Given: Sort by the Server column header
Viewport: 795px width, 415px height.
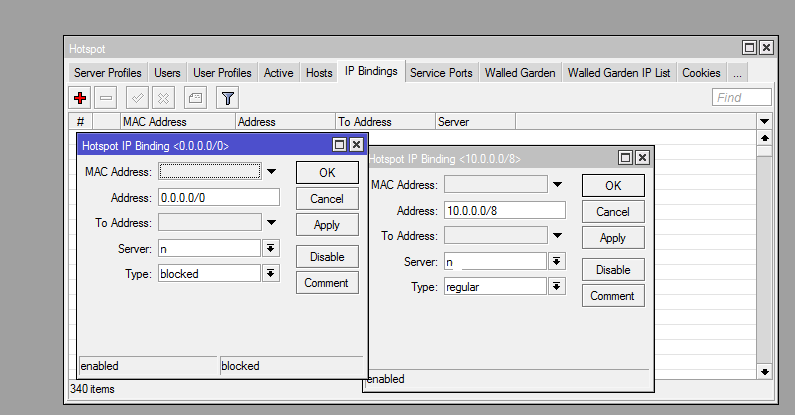Looking at the screenshot, I should (476, 122).
